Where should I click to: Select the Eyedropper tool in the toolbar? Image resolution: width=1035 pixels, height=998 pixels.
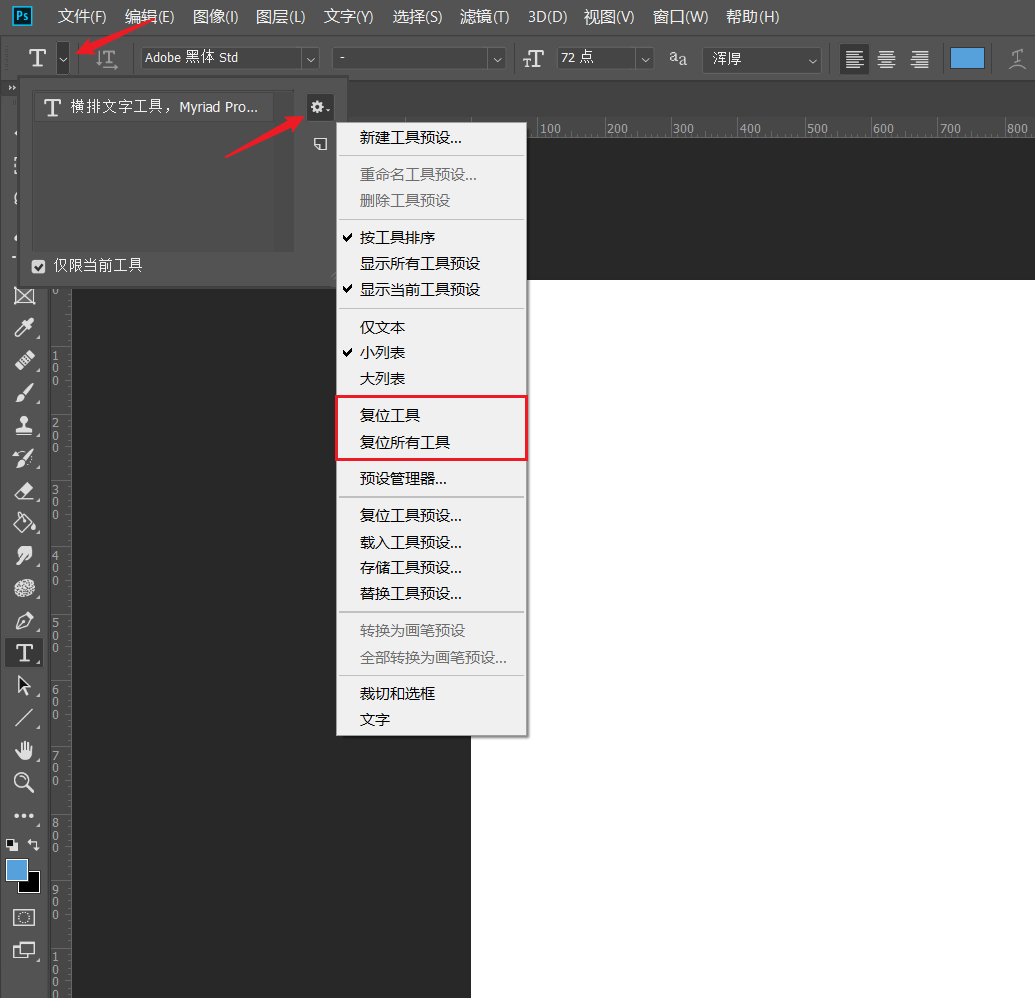tap(24, 328)
